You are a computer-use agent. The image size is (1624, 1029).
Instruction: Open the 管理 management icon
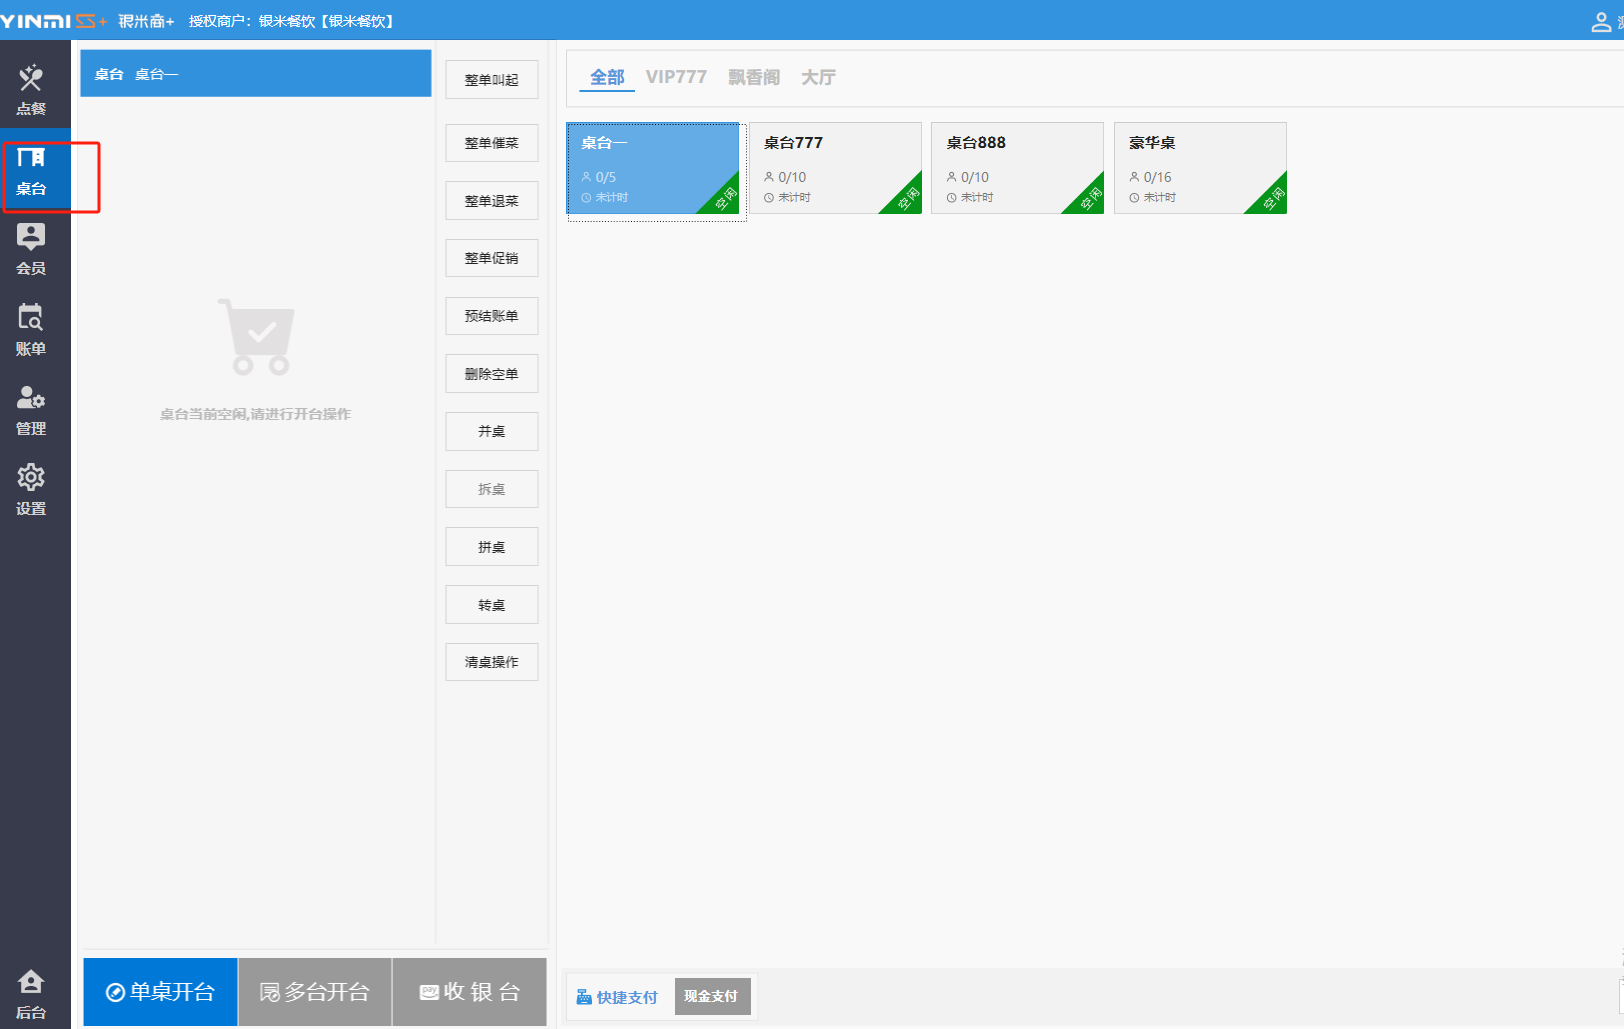[31, 409]
